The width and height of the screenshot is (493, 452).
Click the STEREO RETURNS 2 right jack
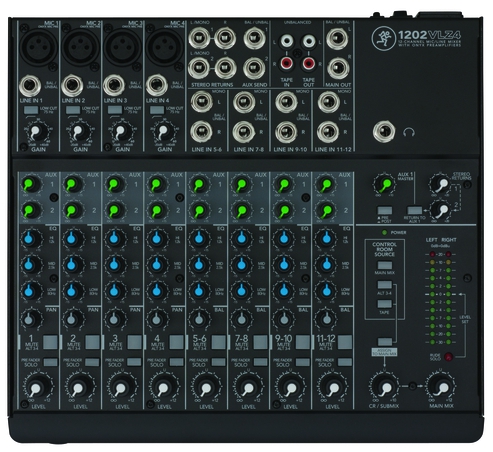(225, 68)
